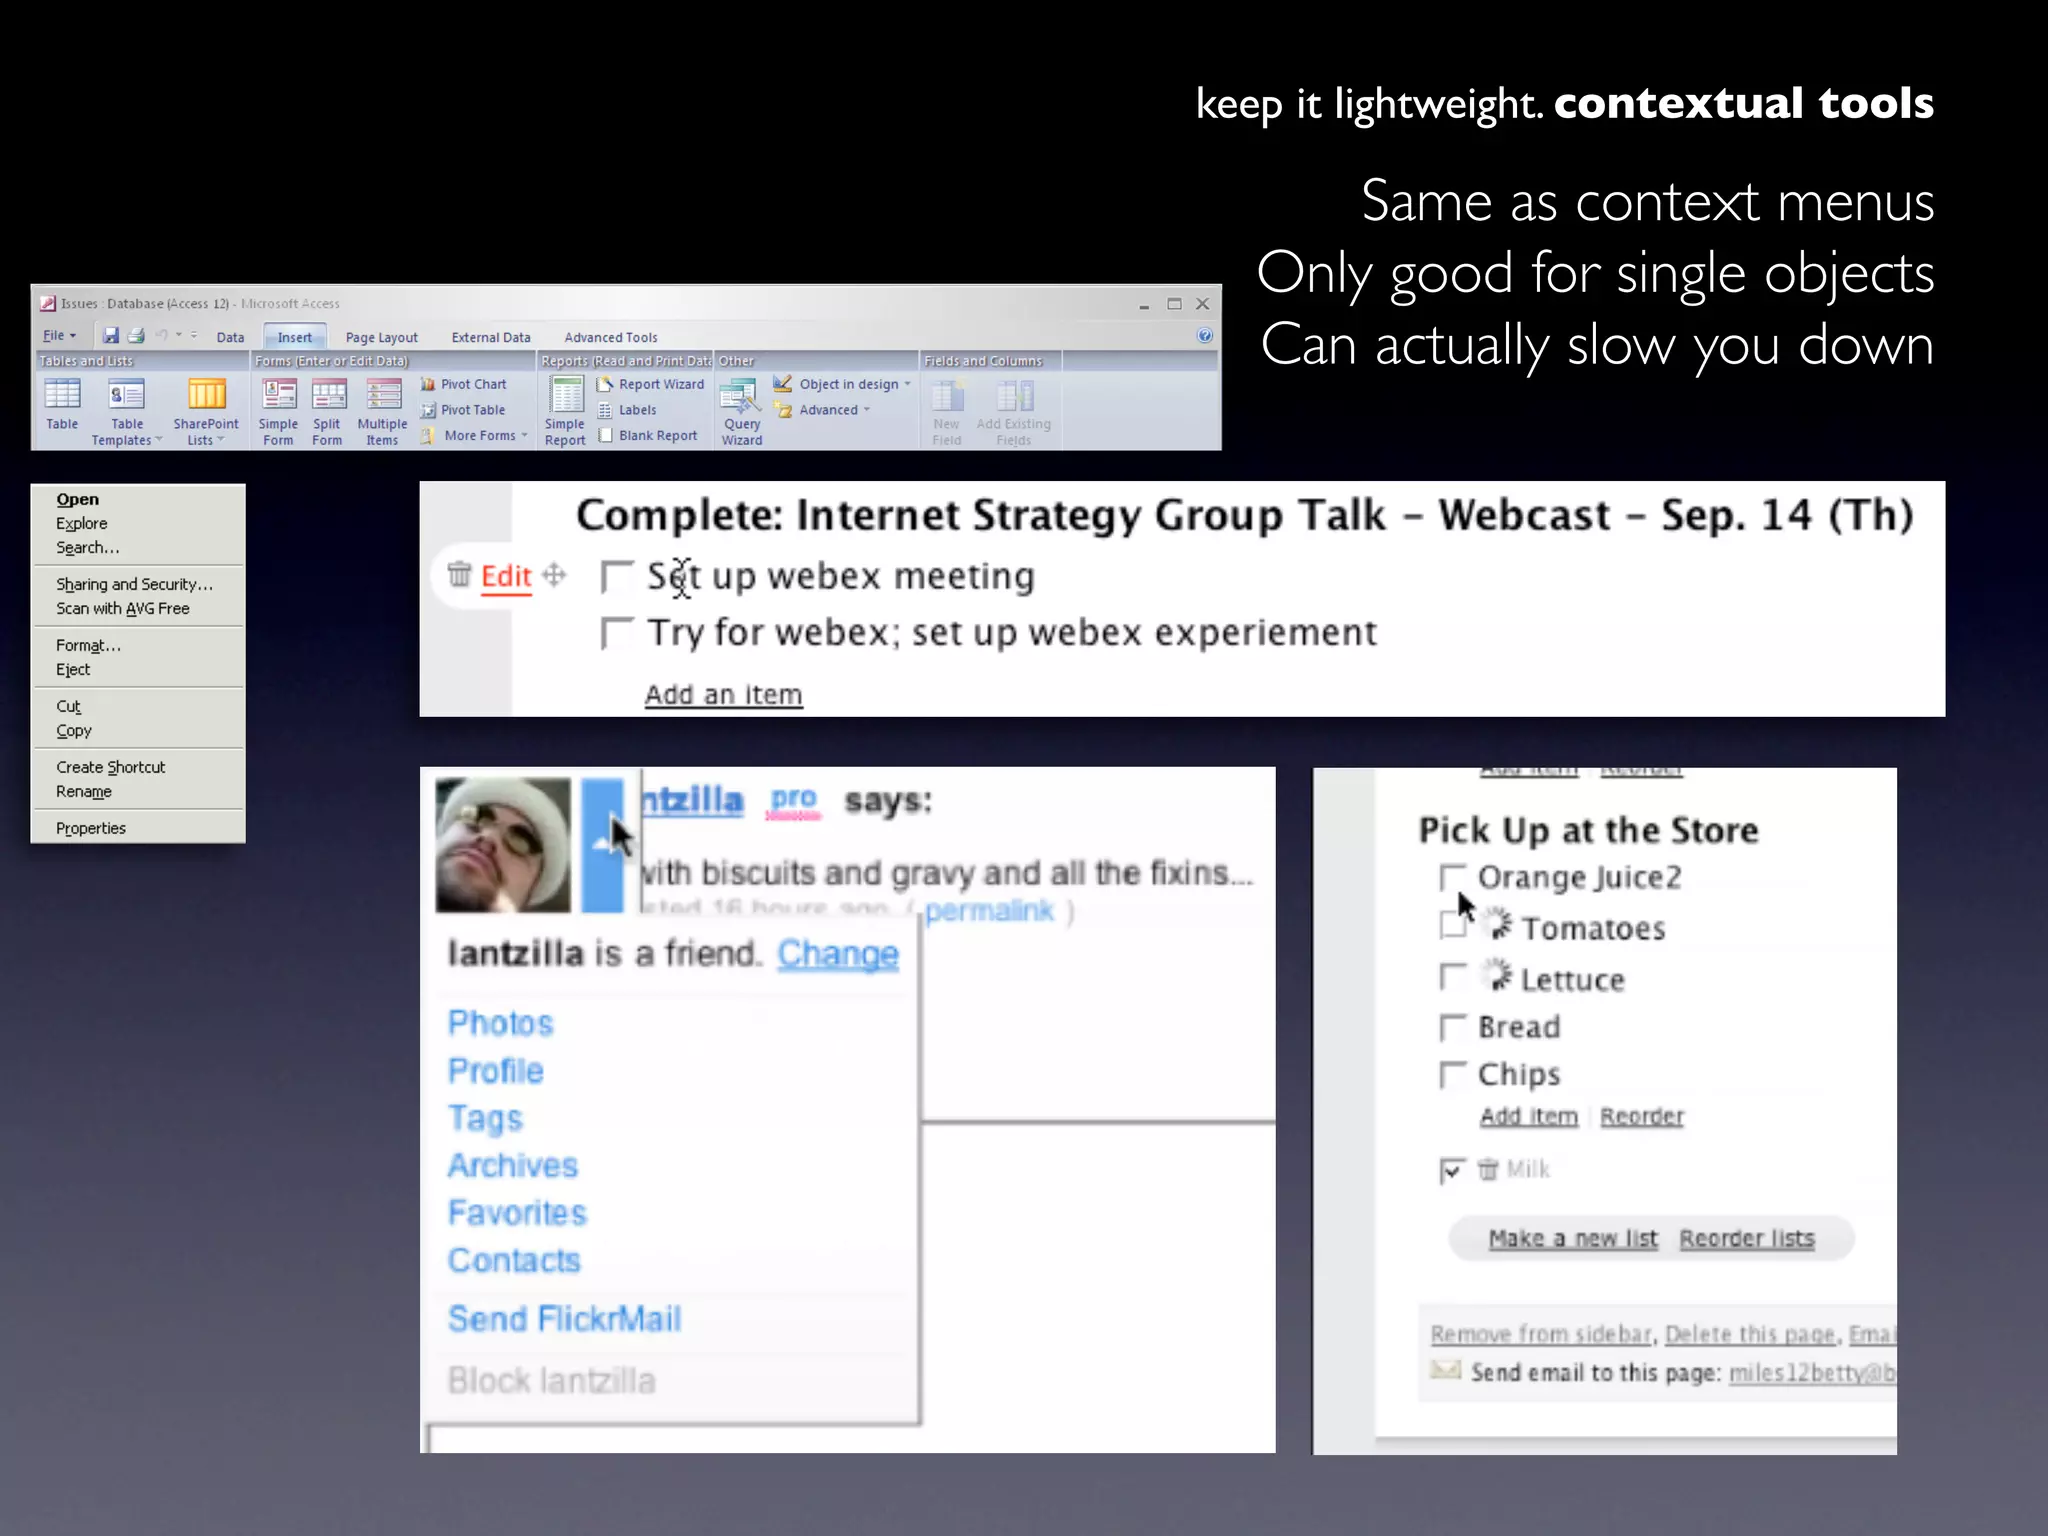Open the Query Wizard
Screen dimensions: 2048x1536
point(741,412)
